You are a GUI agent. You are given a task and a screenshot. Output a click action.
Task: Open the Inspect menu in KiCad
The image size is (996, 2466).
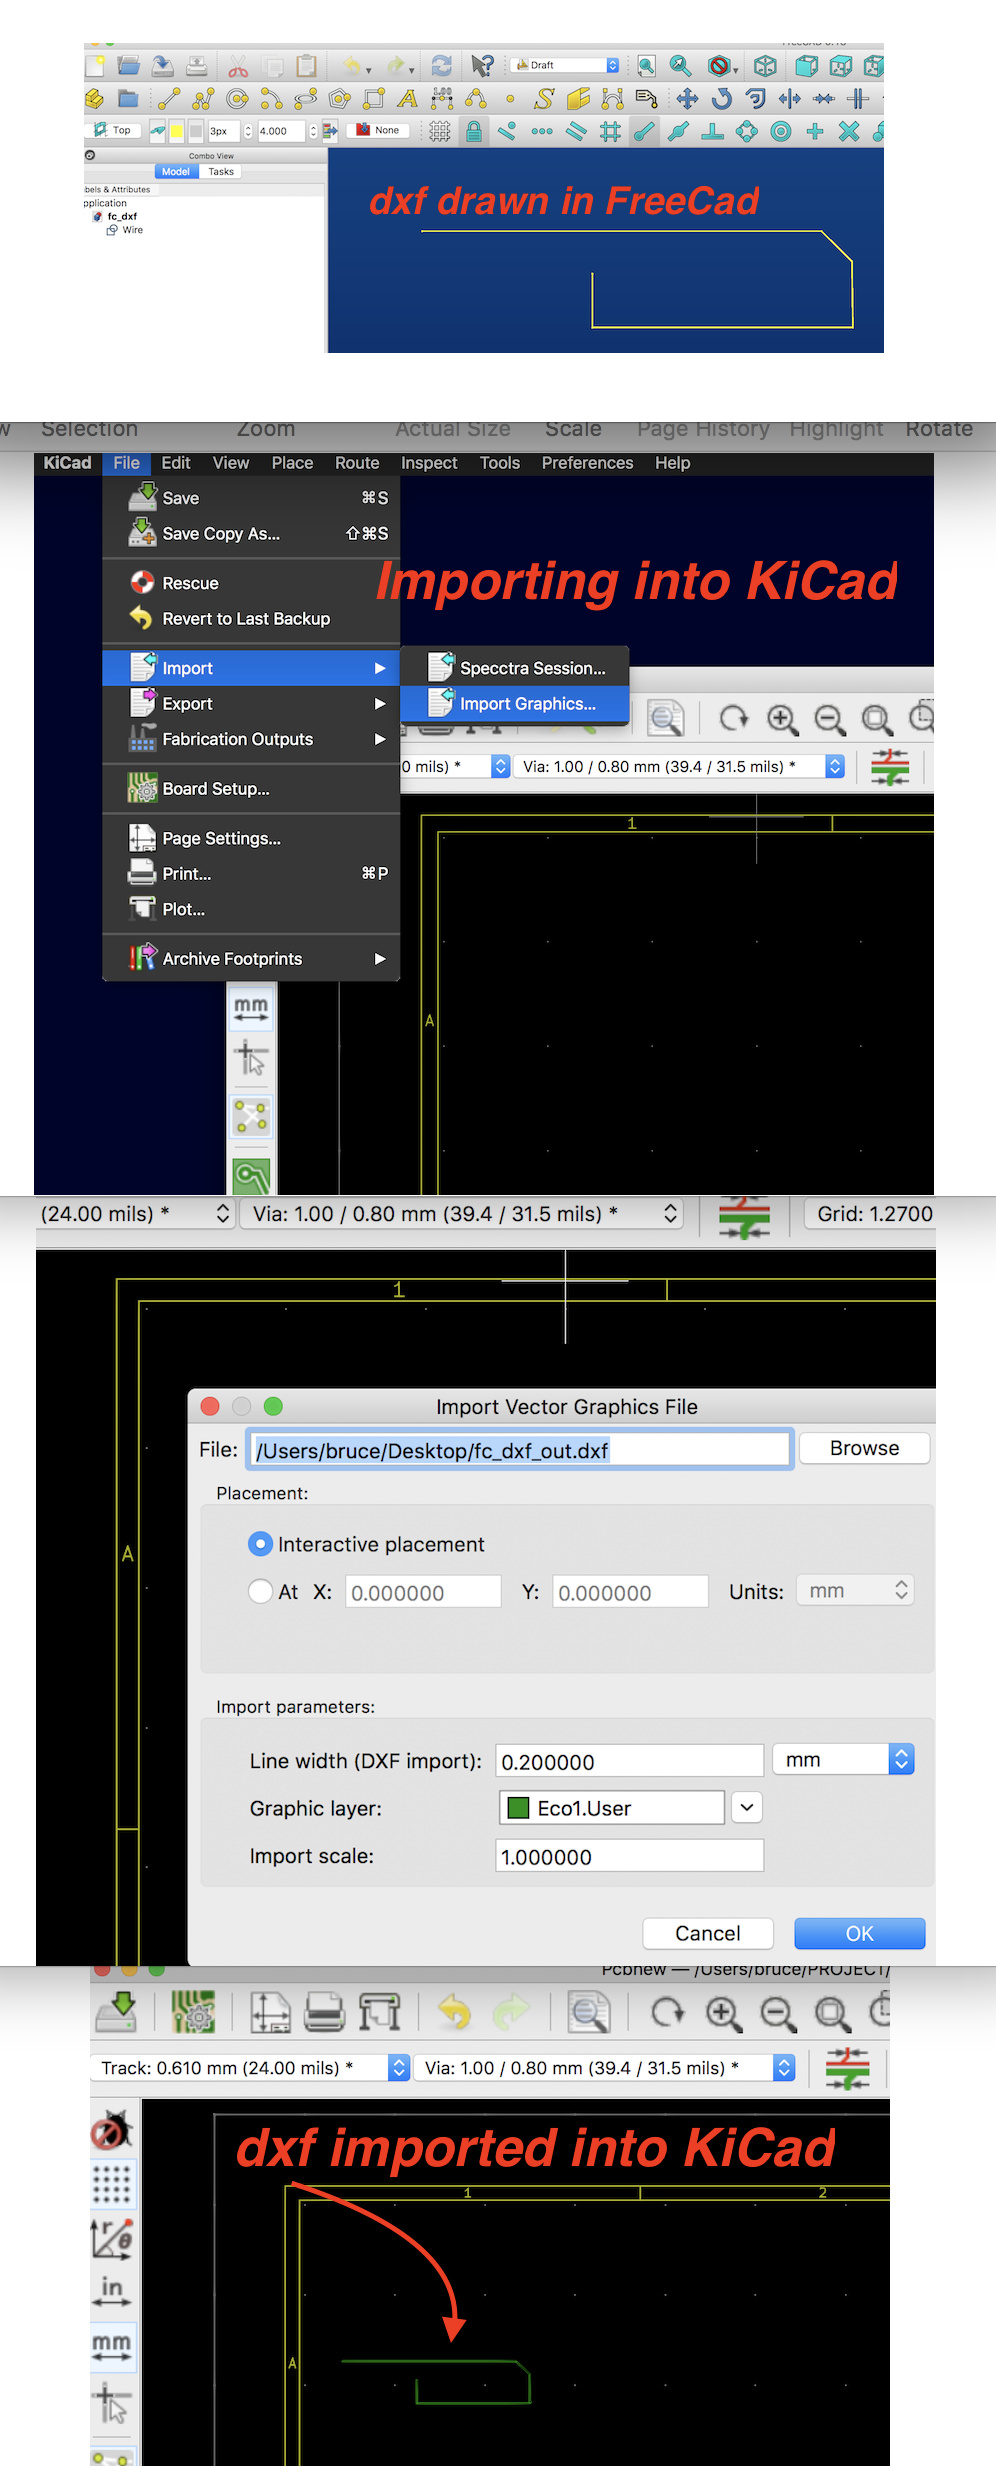[x=429, y=463]
